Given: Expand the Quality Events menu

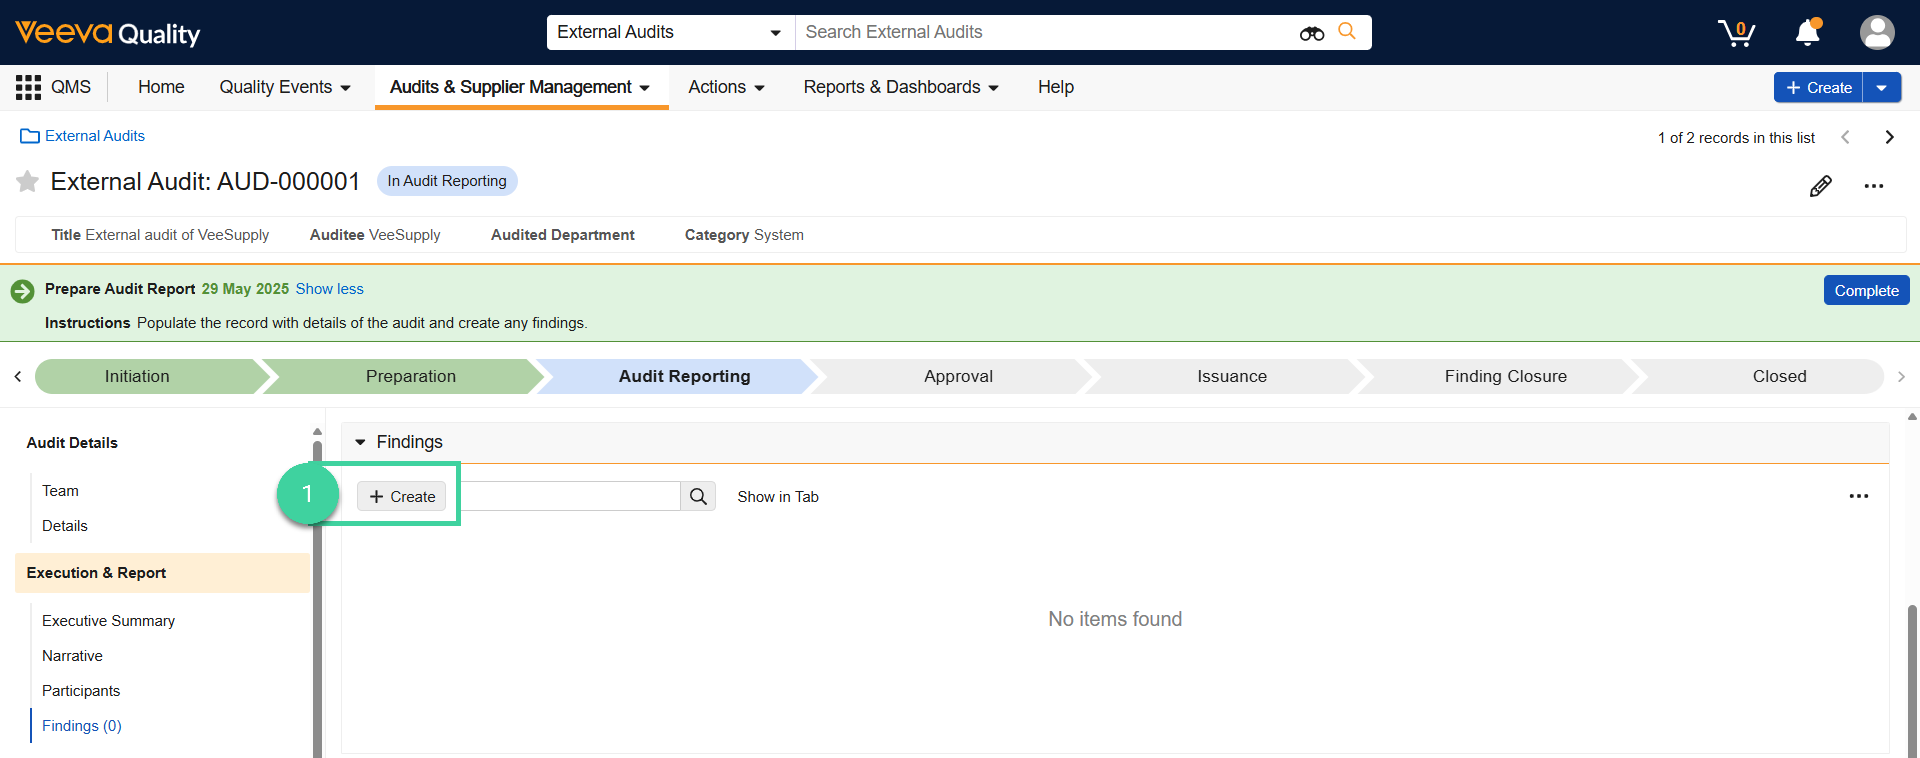Looking at the screenshot, I should point(285,87).
